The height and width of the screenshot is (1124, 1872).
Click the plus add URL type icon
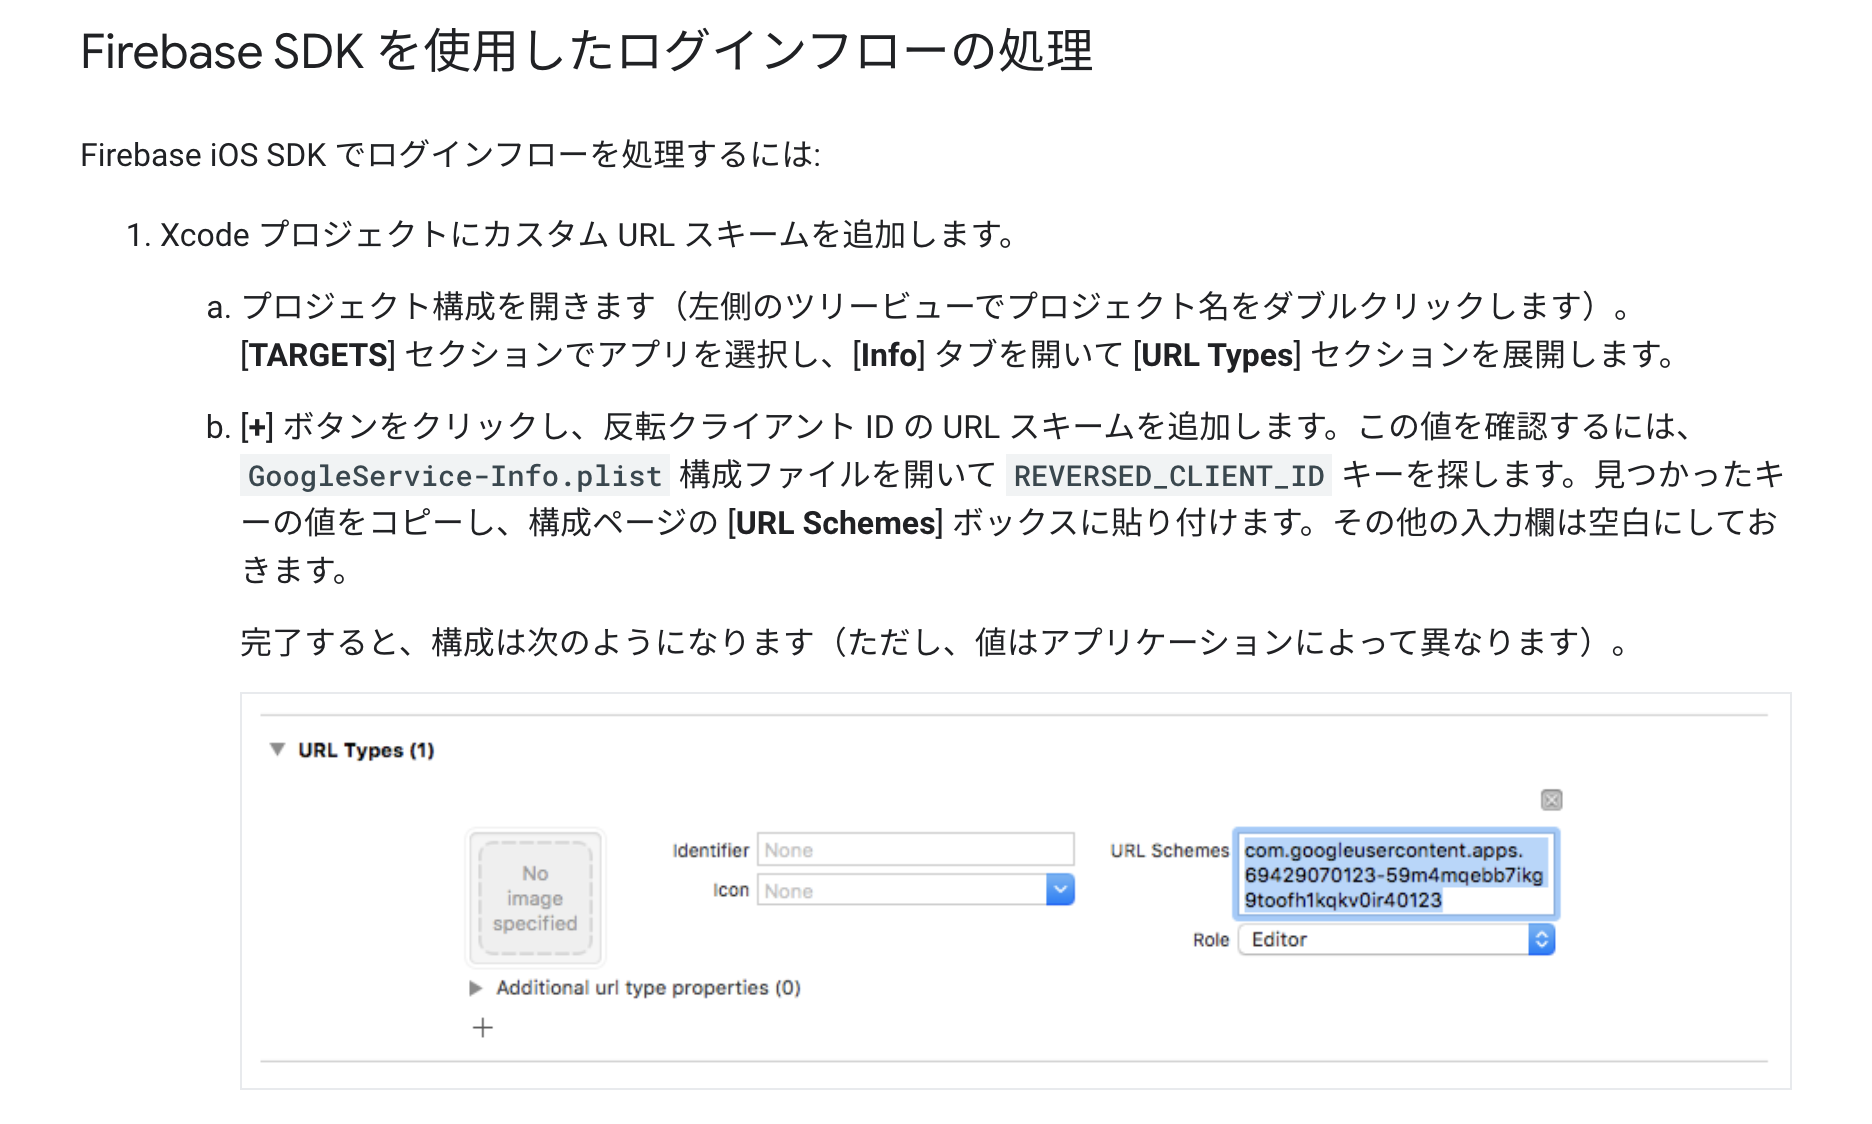pos(483,1028)
